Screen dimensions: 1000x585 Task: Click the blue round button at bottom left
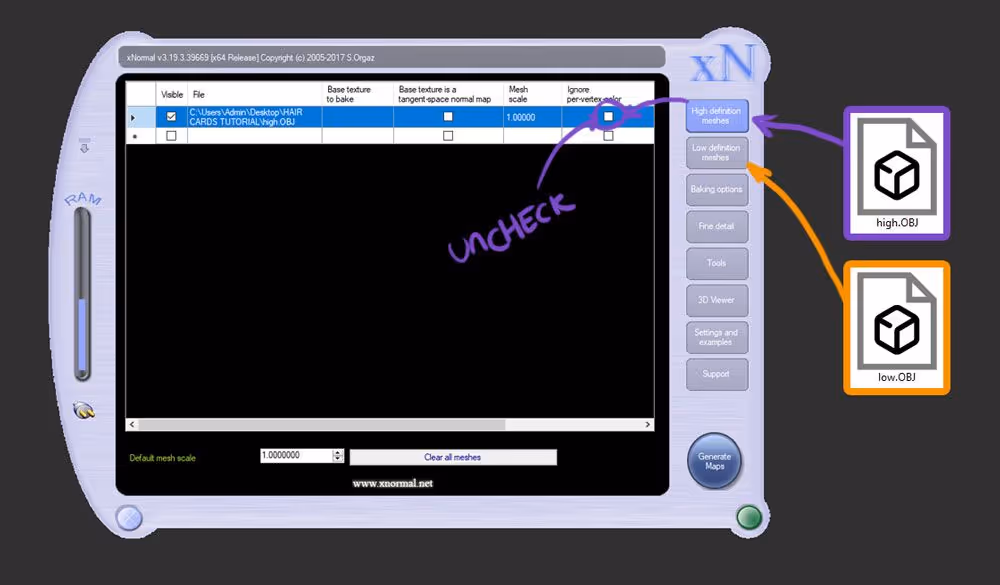tap(129, 518)
